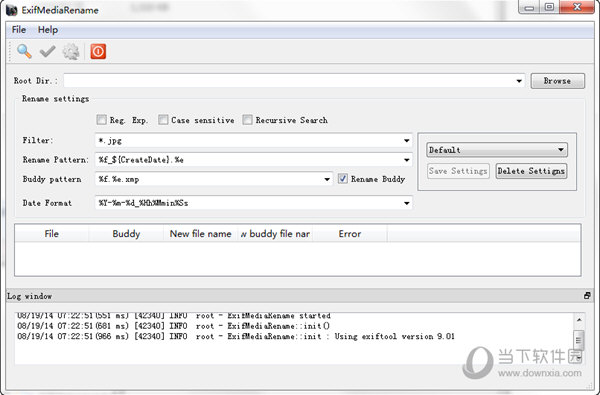The image size is (600, 395).
Task: Open the File menu
Action: 19,30
